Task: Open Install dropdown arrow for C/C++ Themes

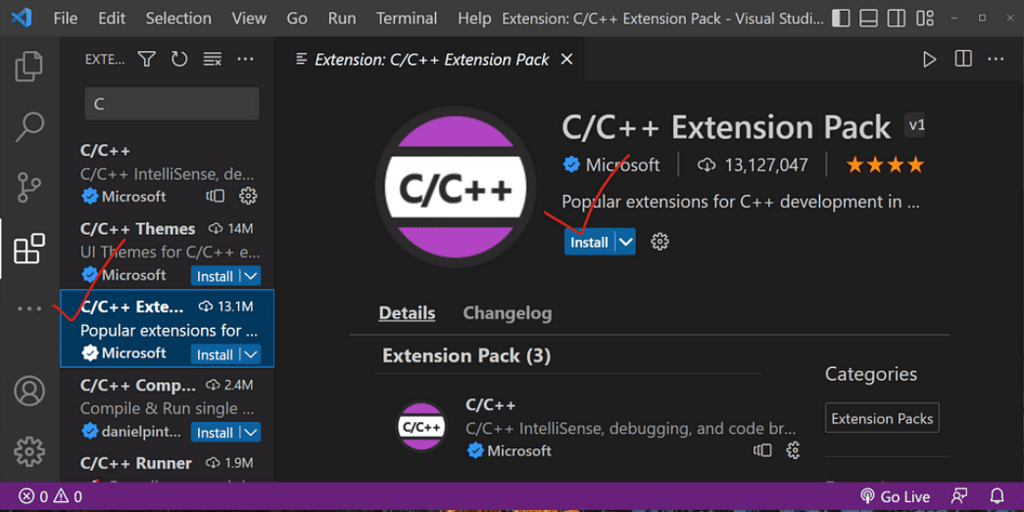Action: pyautogui.click(x=251, y=276)
